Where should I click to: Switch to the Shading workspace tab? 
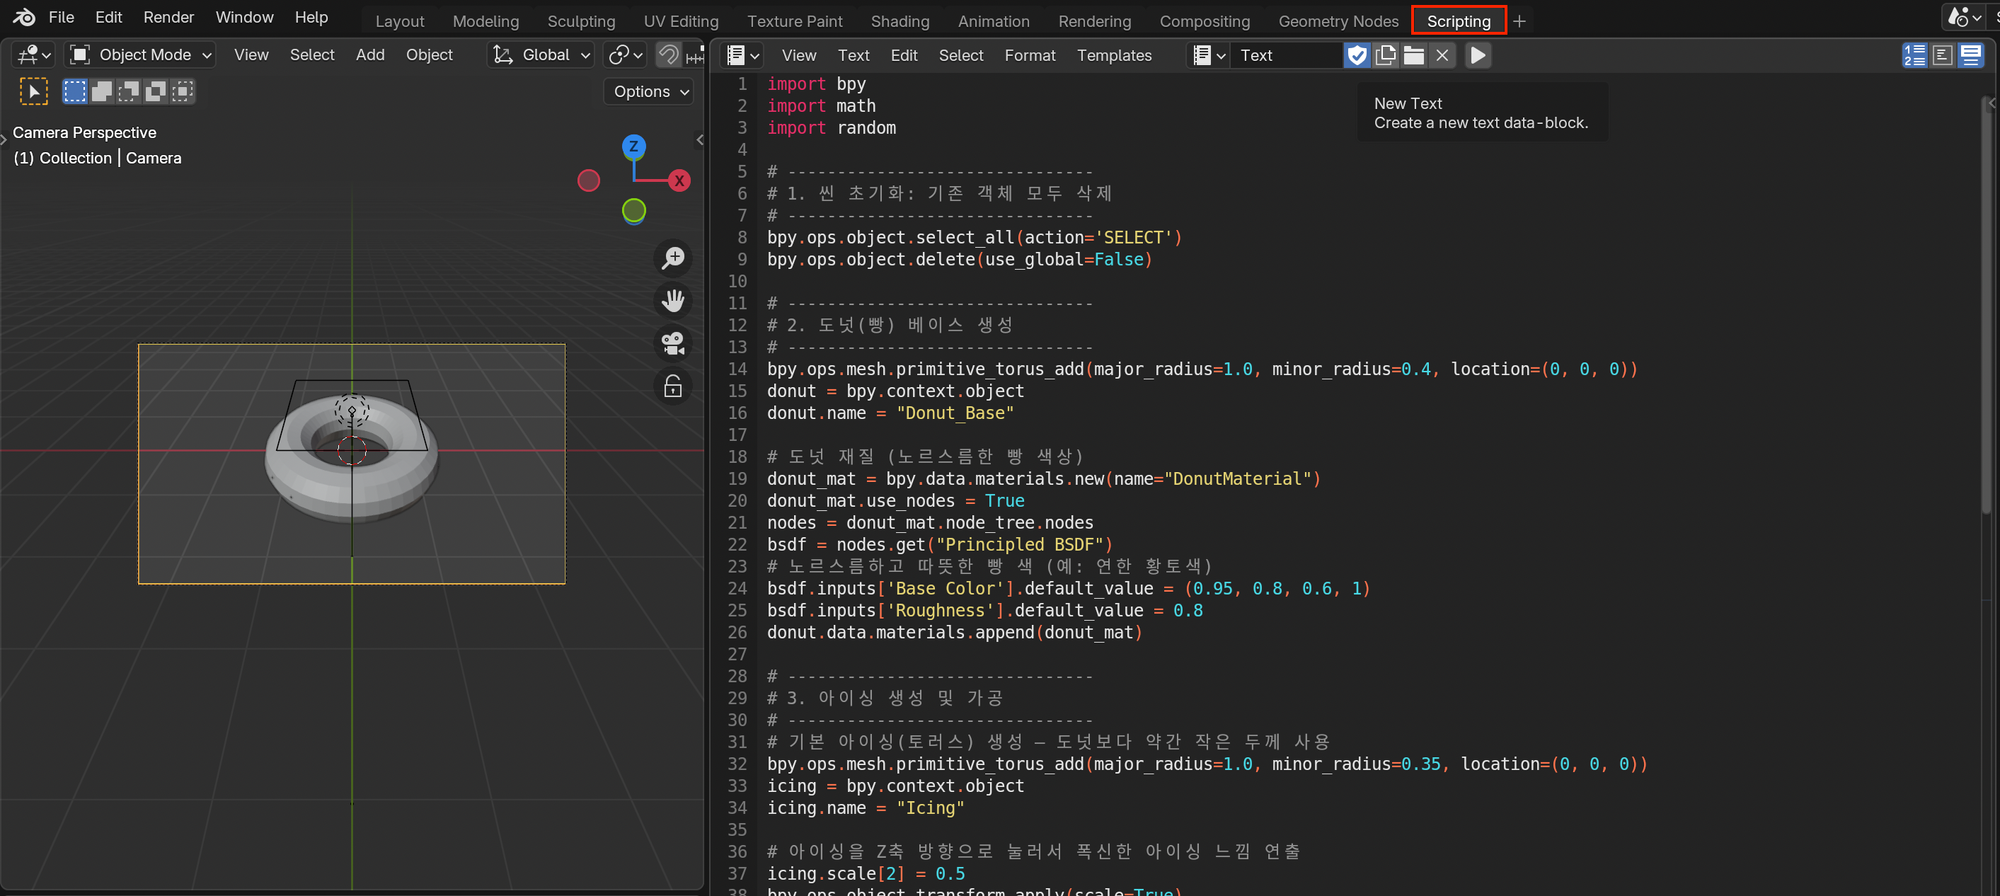[x=899, y=21]
